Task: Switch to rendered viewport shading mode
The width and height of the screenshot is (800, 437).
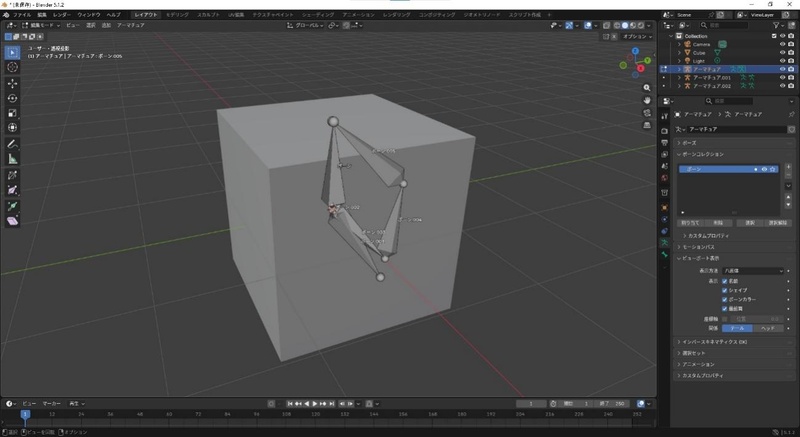Action: pos(641,25)
